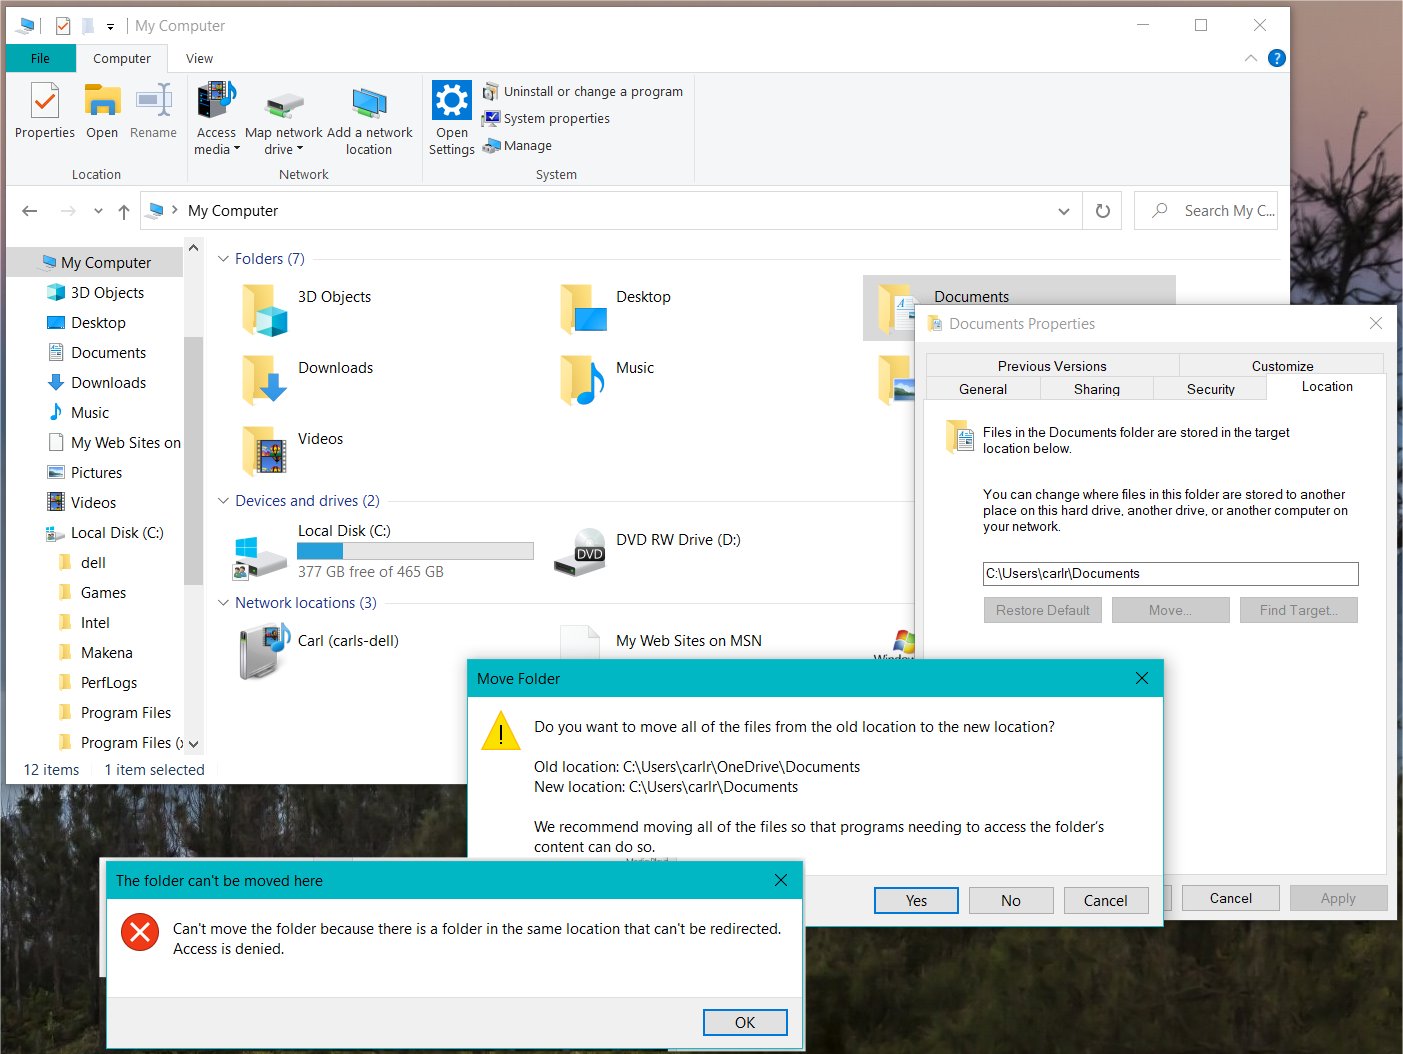This screenshot has width=1403, height=1054.
Task: Open System properties from the ribbon
Action: 492,118
